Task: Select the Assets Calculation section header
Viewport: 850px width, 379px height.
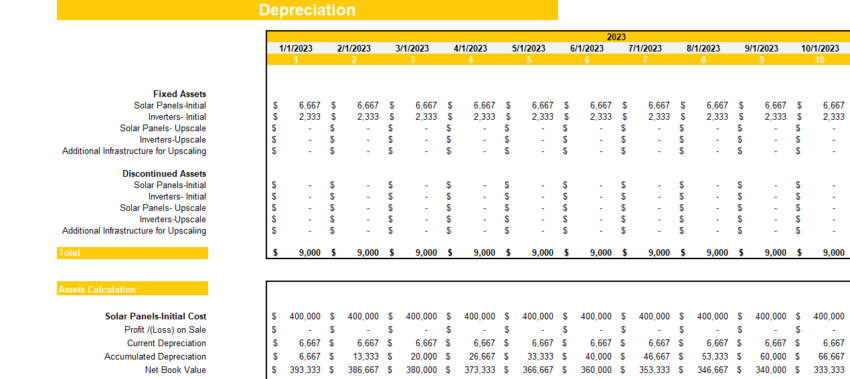Action: (x=132, y=289)
